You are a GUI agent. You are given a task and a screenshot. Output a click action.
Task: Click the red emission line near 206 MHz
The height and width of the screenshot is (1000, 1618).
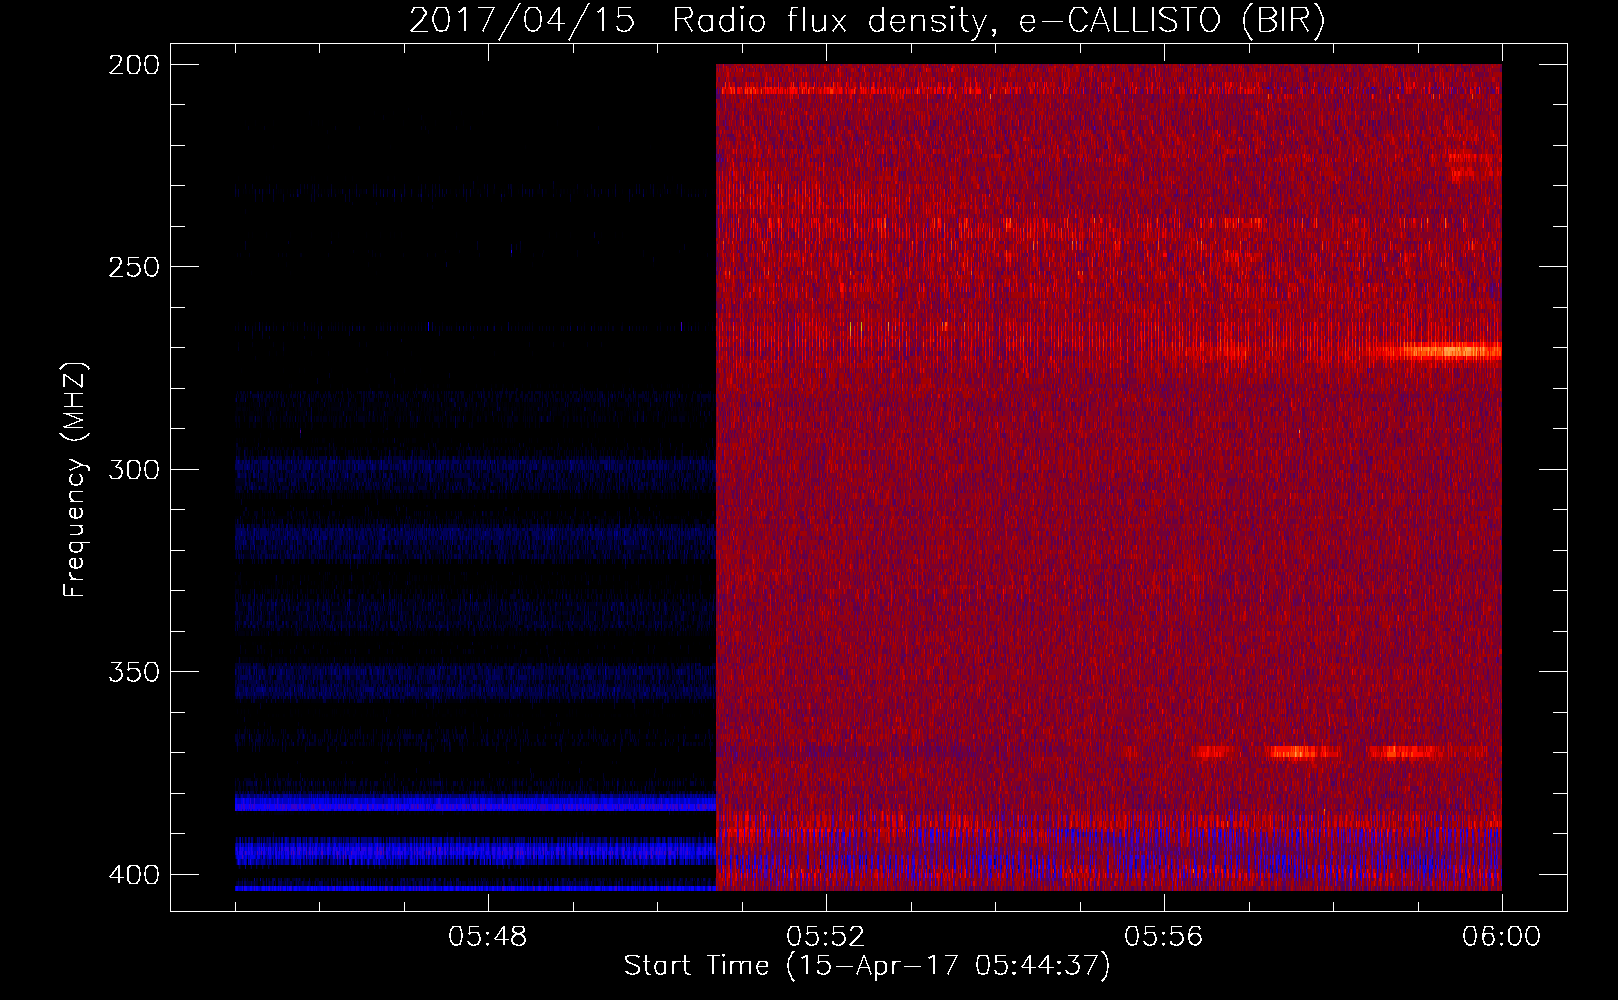(850, 91)
